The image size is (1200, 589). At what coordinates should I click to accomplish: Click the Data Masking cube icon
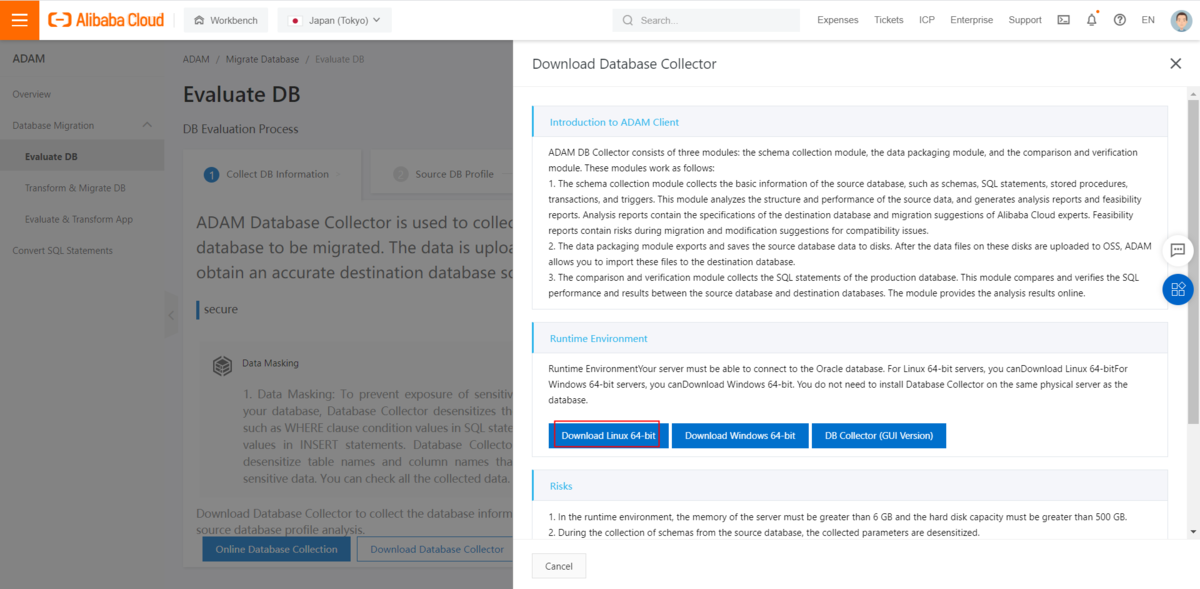click(x=223, y=365)
